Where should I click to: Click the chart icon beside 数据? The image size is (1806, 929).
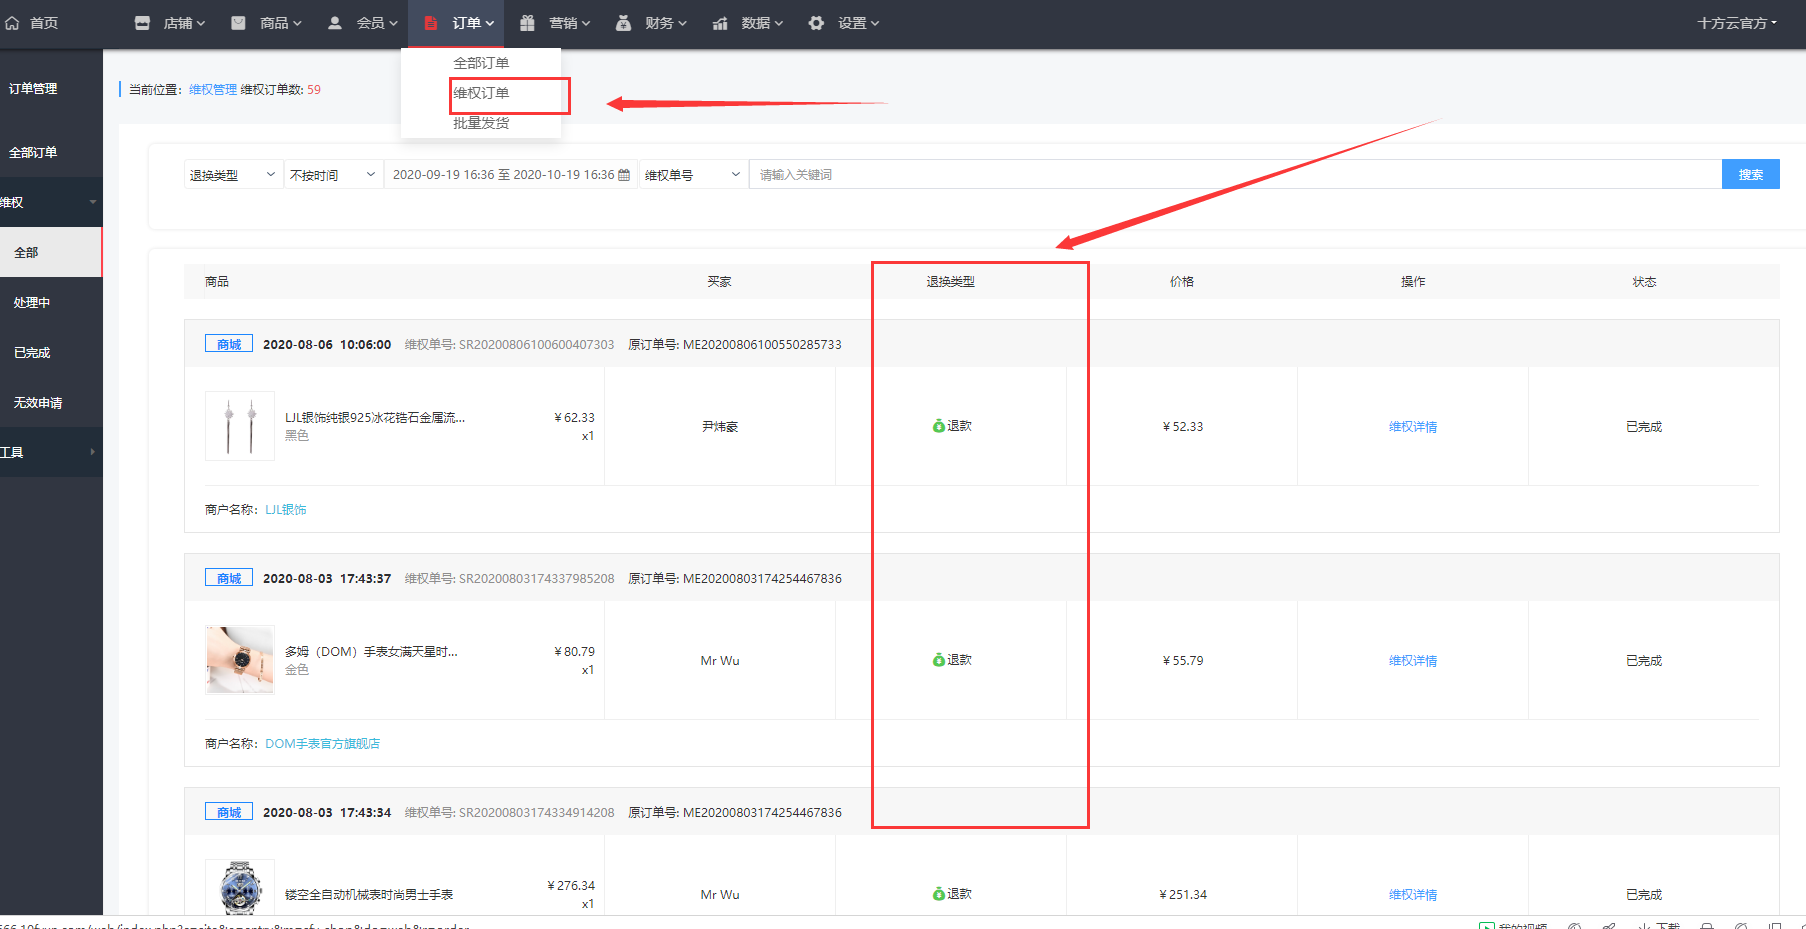pyautogui.click(x=720, y=23)
